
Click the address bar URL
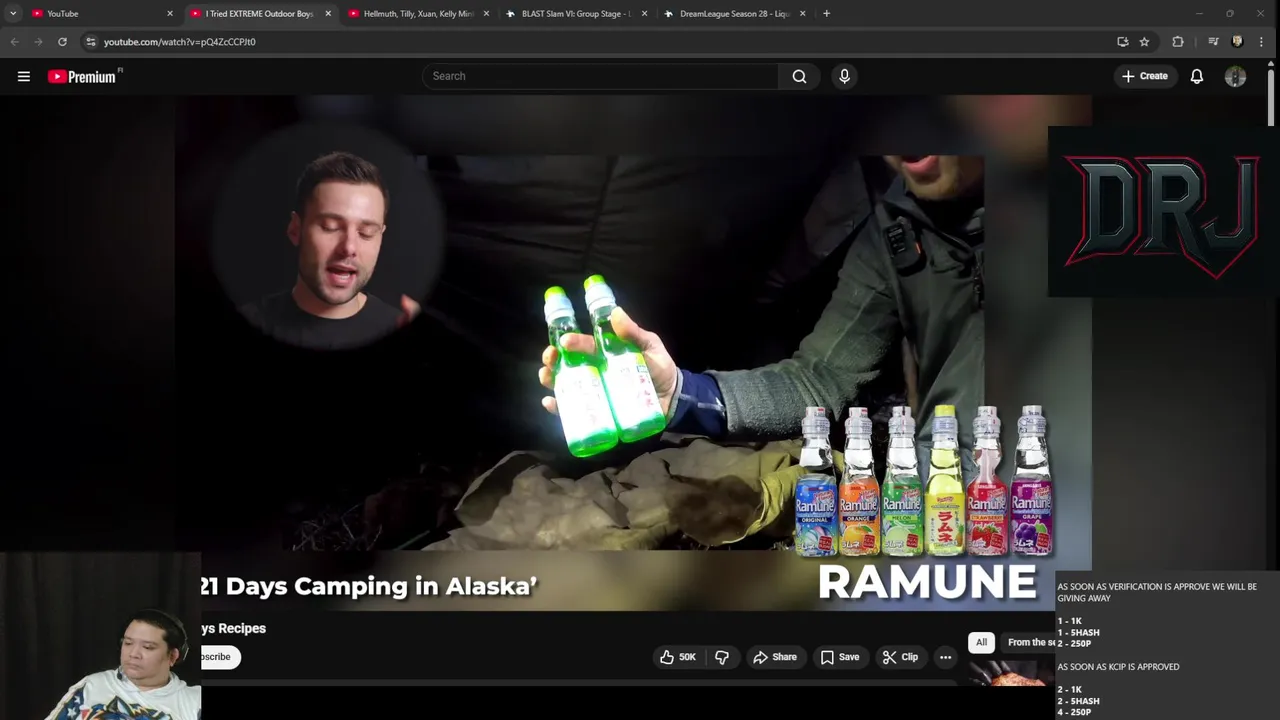point(180,42)
